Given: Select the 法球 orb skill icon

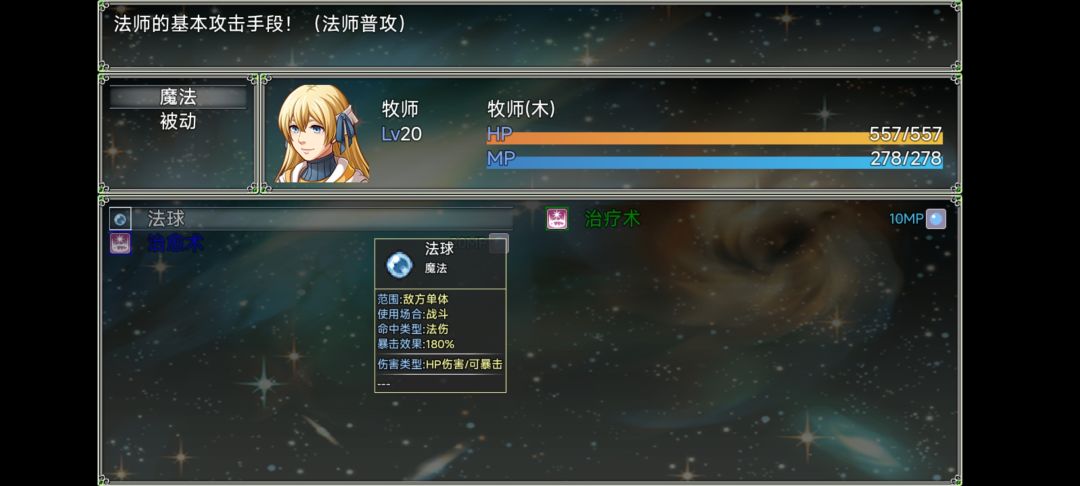Looking at the screenshot, I should (121, 219).
